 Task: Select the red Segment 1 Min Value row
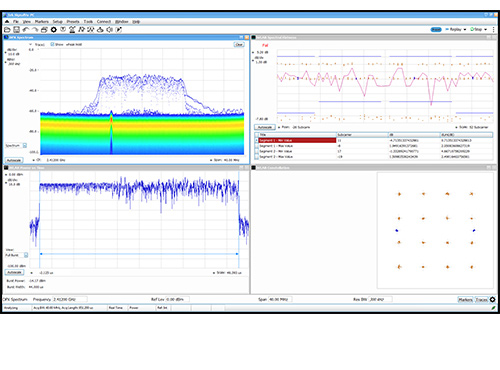coord(297,140)
